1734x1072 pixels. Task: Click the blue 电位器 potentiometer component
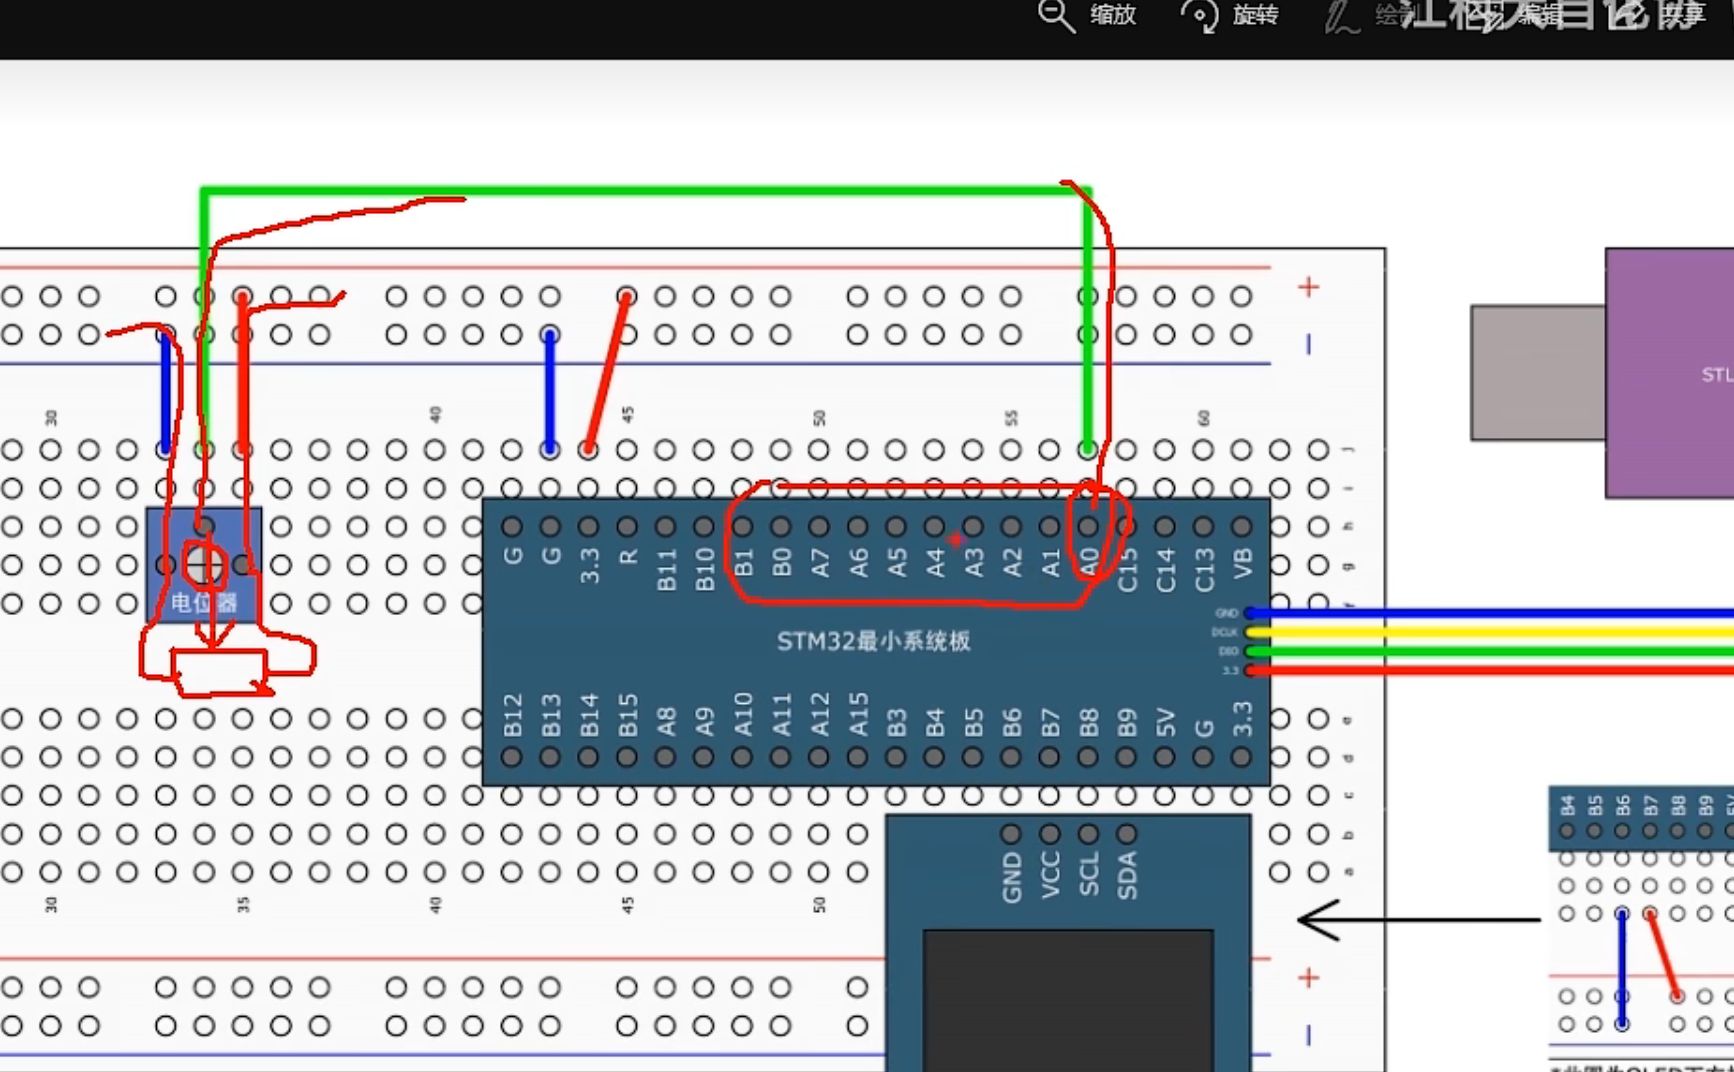click(204, 566)
